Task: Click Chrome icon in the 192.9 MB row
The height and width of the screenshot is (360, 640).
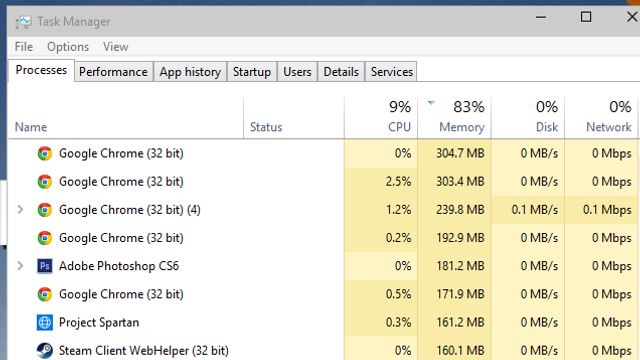Action: click(44, 238)
